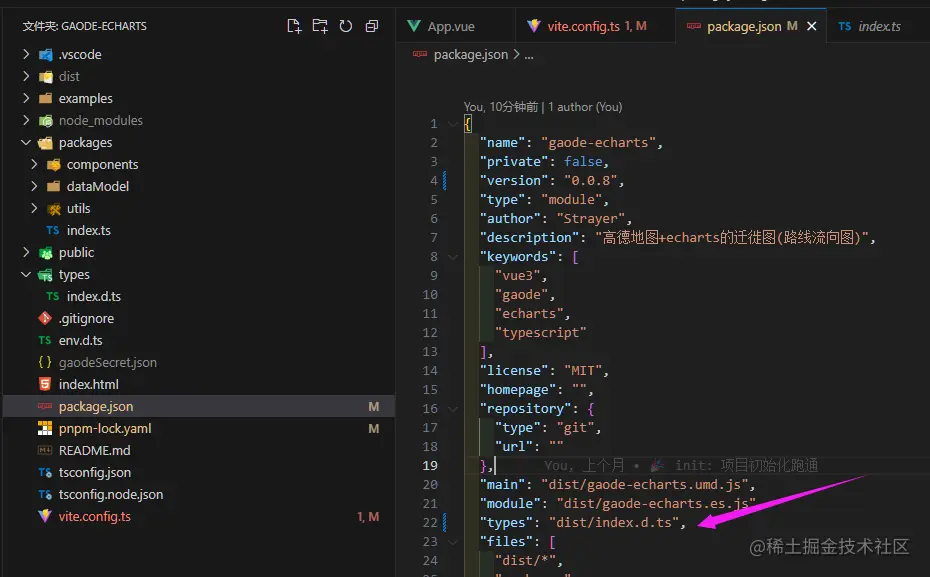
Task: Expand the examples folder chevron
Action: (26, 98)
